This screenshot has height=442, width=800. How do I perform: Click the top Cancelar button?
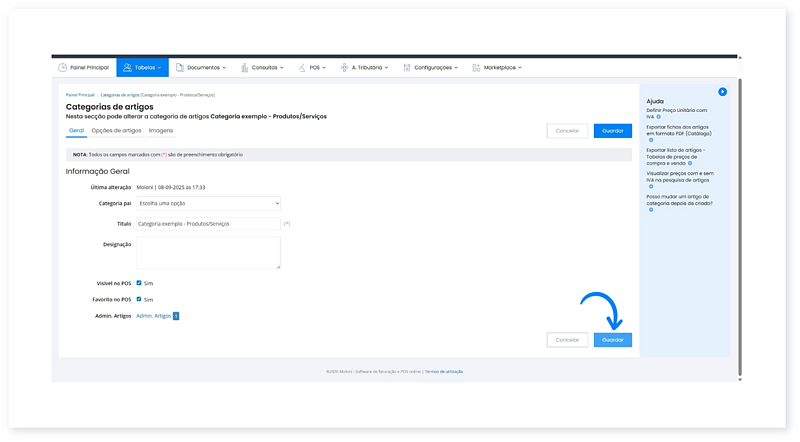(x=567, y=131)
